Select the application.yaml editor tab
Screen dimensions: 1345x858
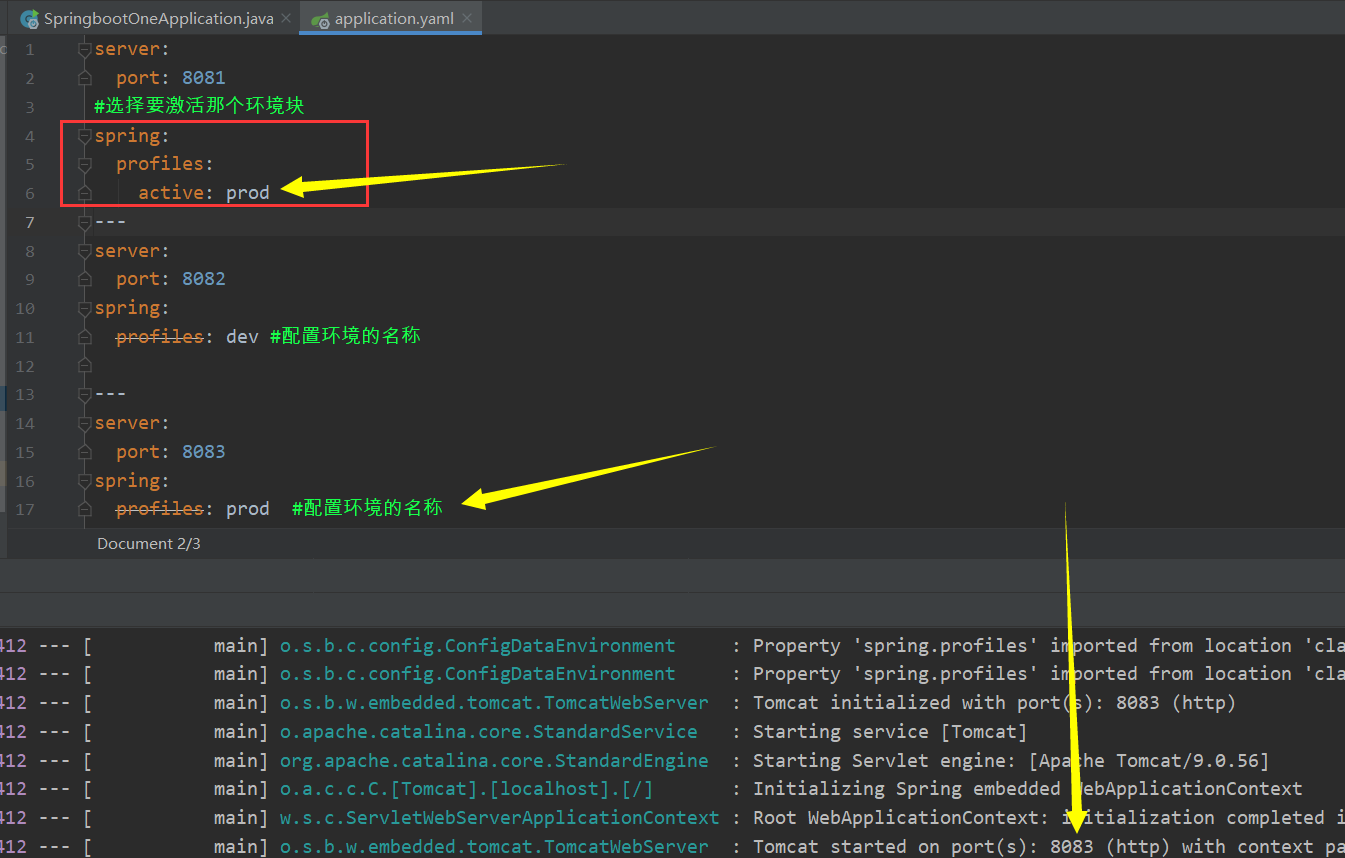[x=393, y=19]
